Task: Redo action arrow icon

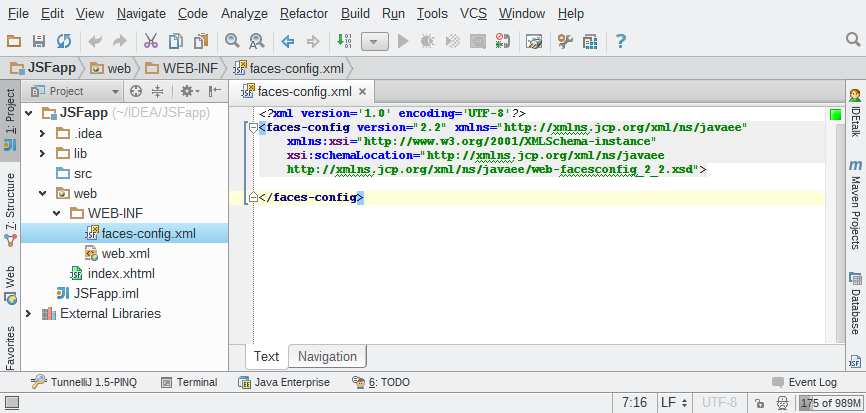Action: point(120,41)
